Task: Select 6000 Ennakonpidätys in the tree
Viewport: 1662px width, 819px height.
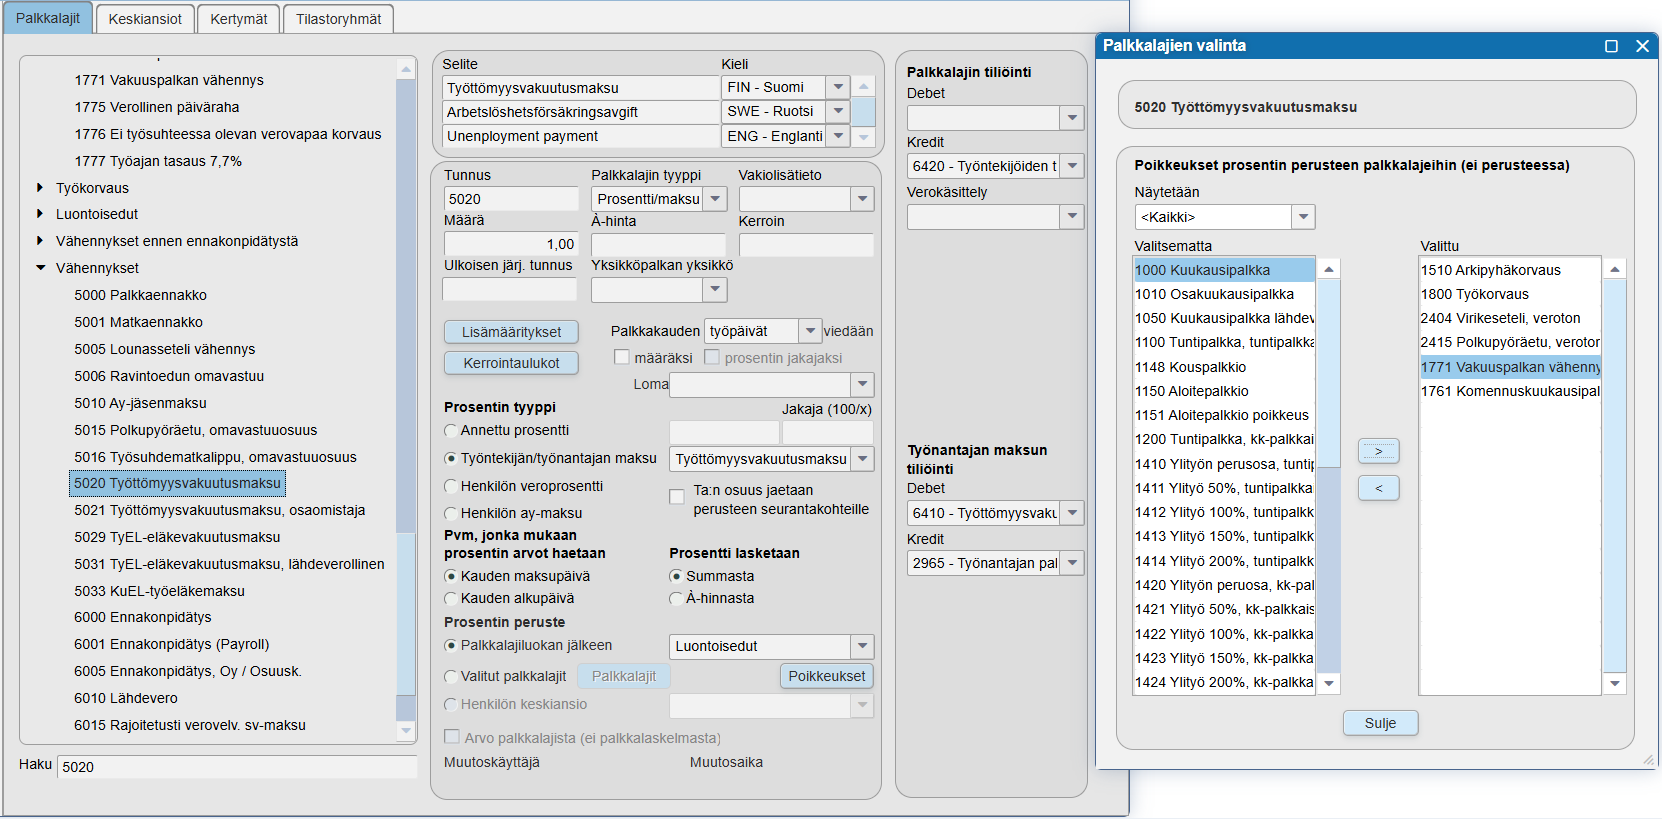Action: click(x=142, y=617)
